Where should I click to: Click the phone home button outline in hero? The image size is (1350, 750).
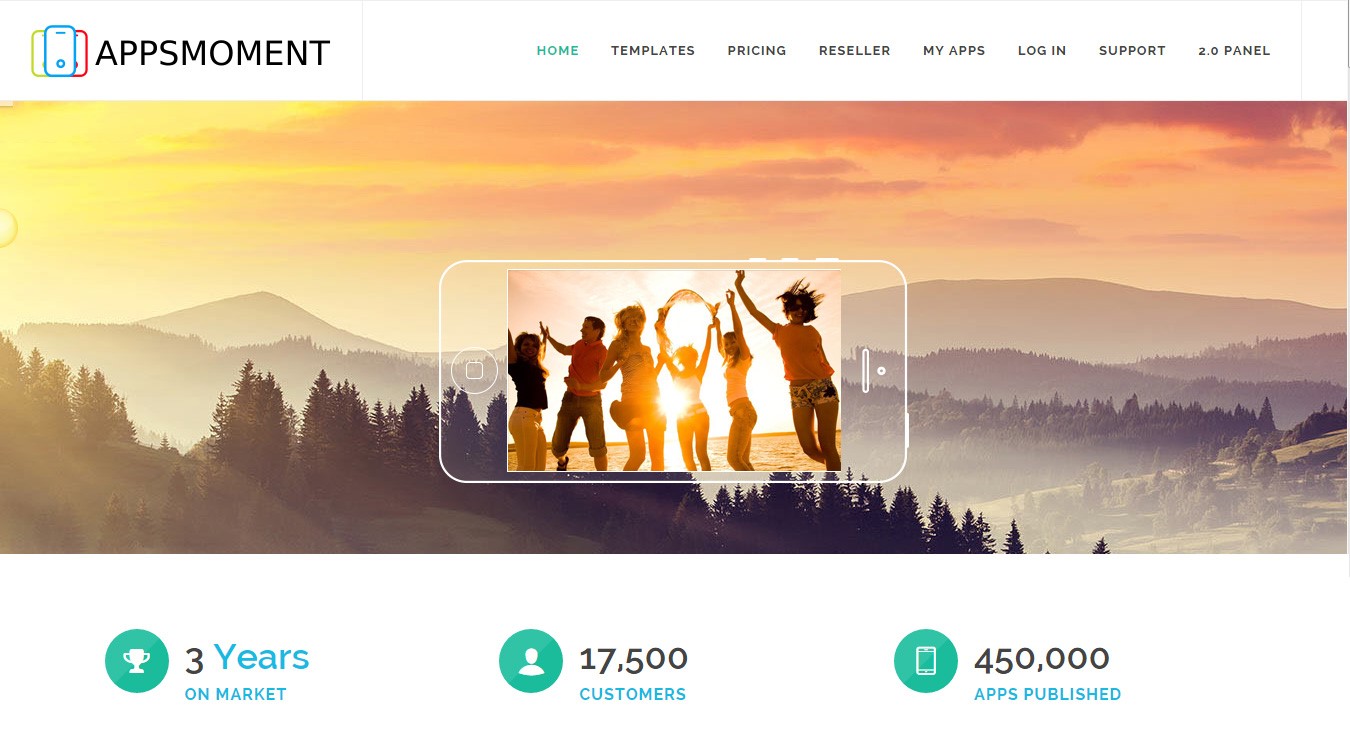click(474, 371)
